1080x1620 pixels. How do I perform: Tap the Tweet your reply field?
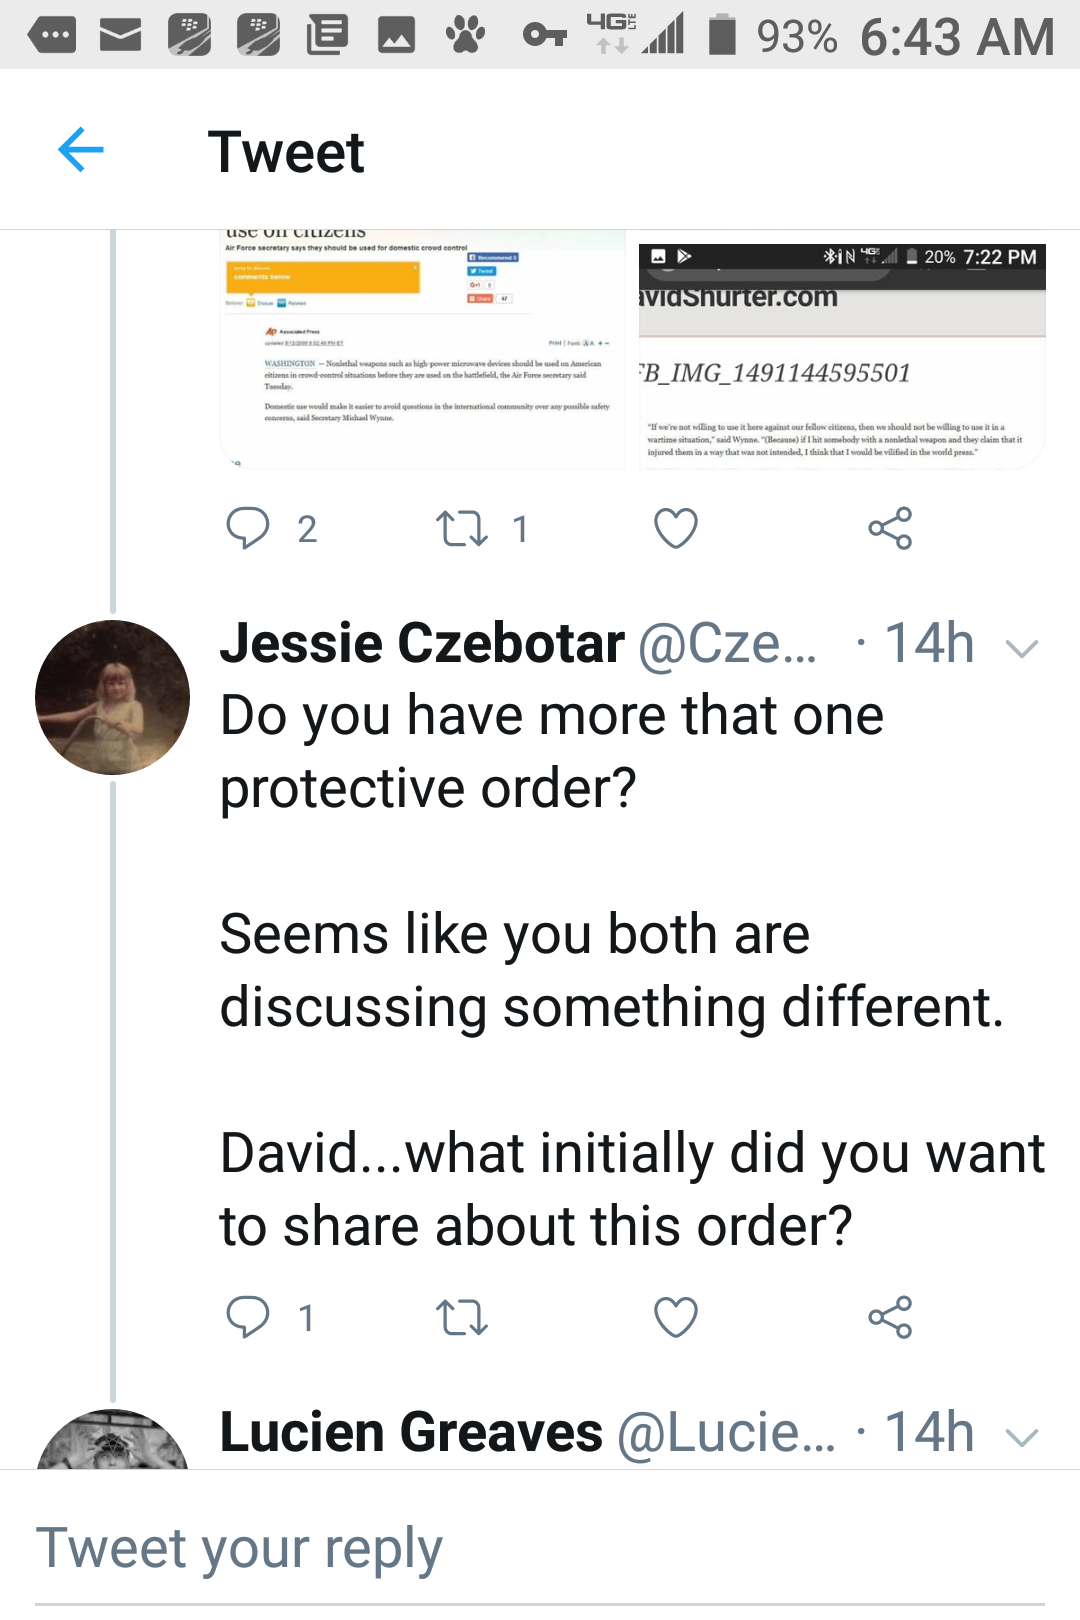click(x=540, y=1548)
